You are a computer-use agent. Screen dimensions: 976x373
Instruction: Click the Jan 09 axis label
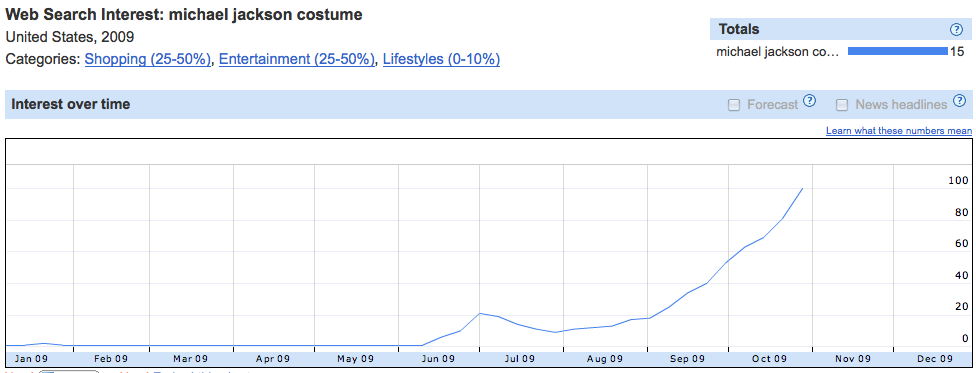point(30,359)
